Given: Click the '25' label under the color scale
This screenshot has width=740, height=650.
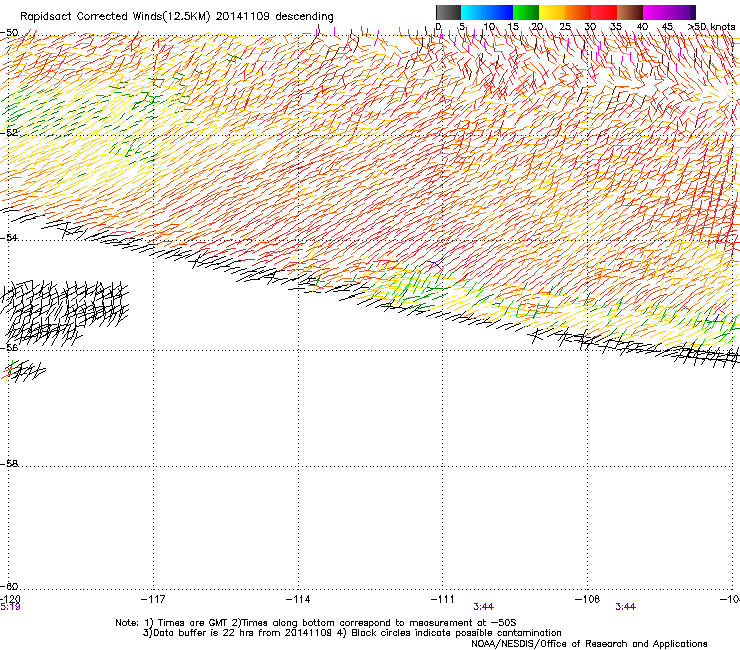Looking at the screenshot, I should click(x=565, y=26).
